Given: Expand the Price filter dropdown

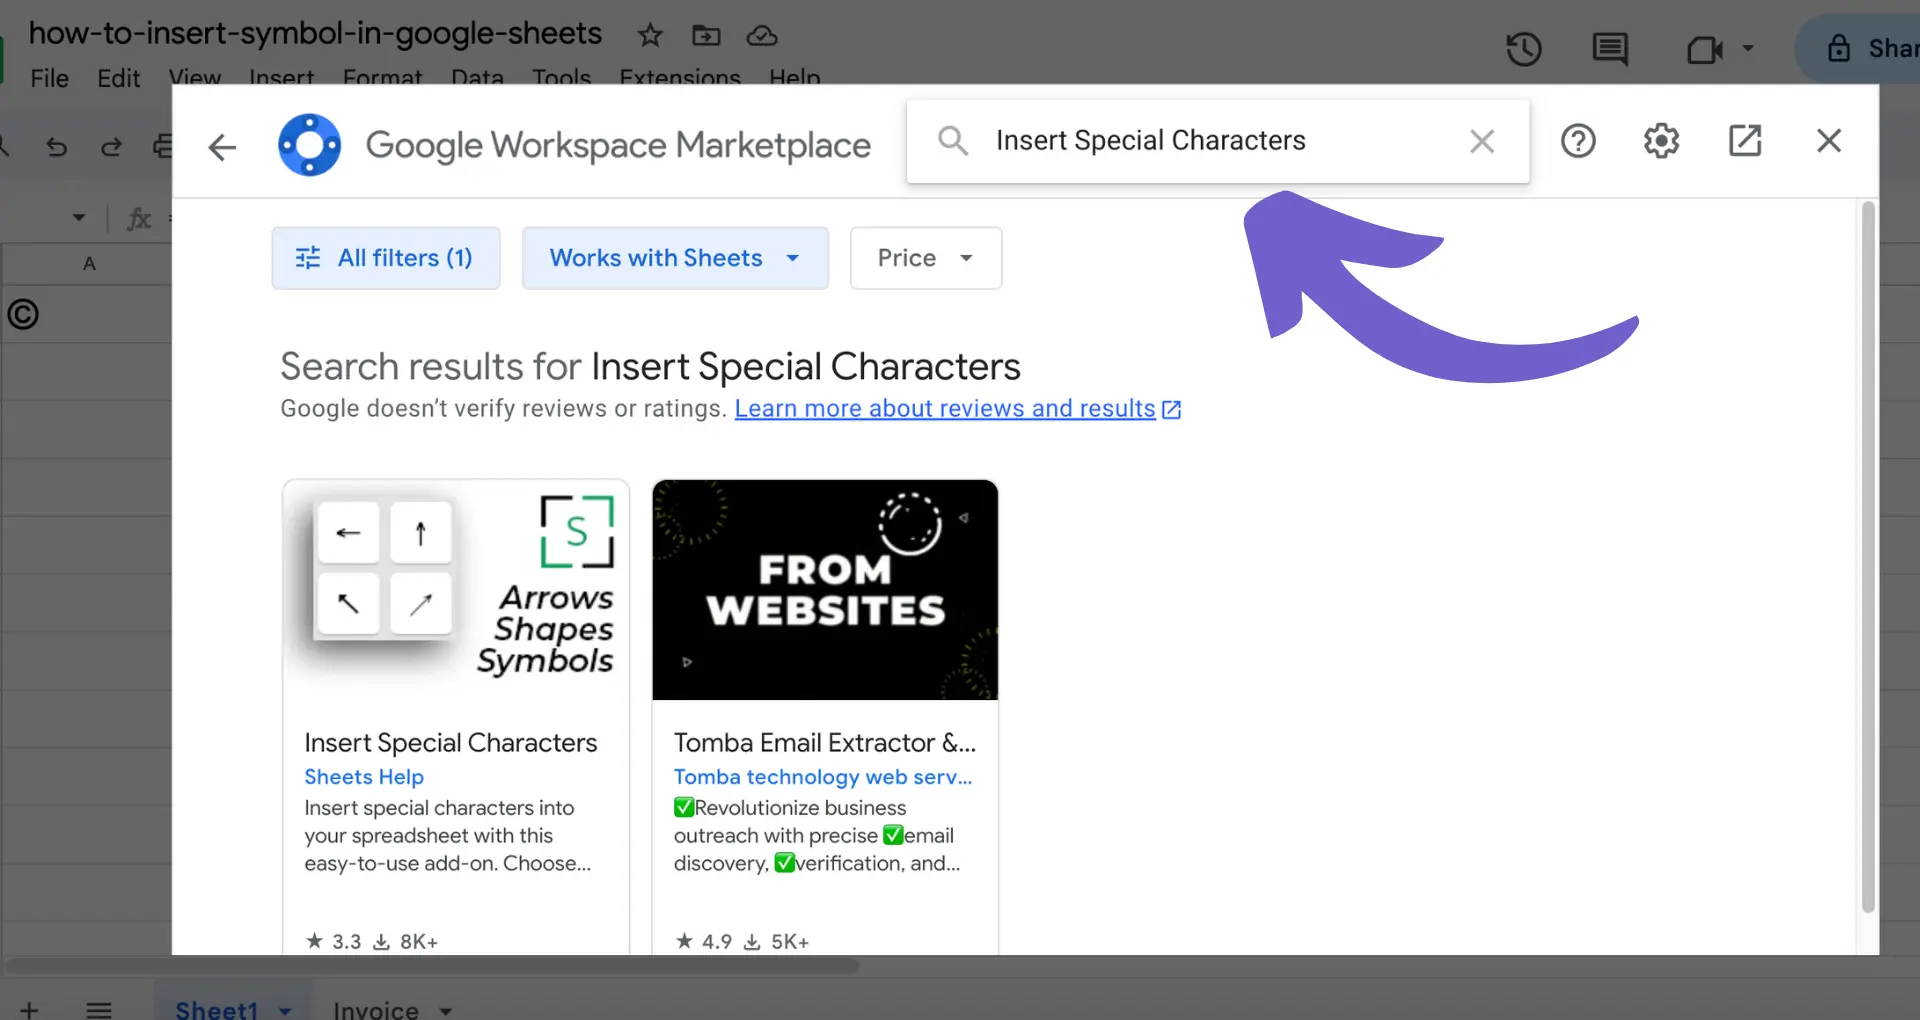Looking at the screenshot, I should click(x=926, y=258).
